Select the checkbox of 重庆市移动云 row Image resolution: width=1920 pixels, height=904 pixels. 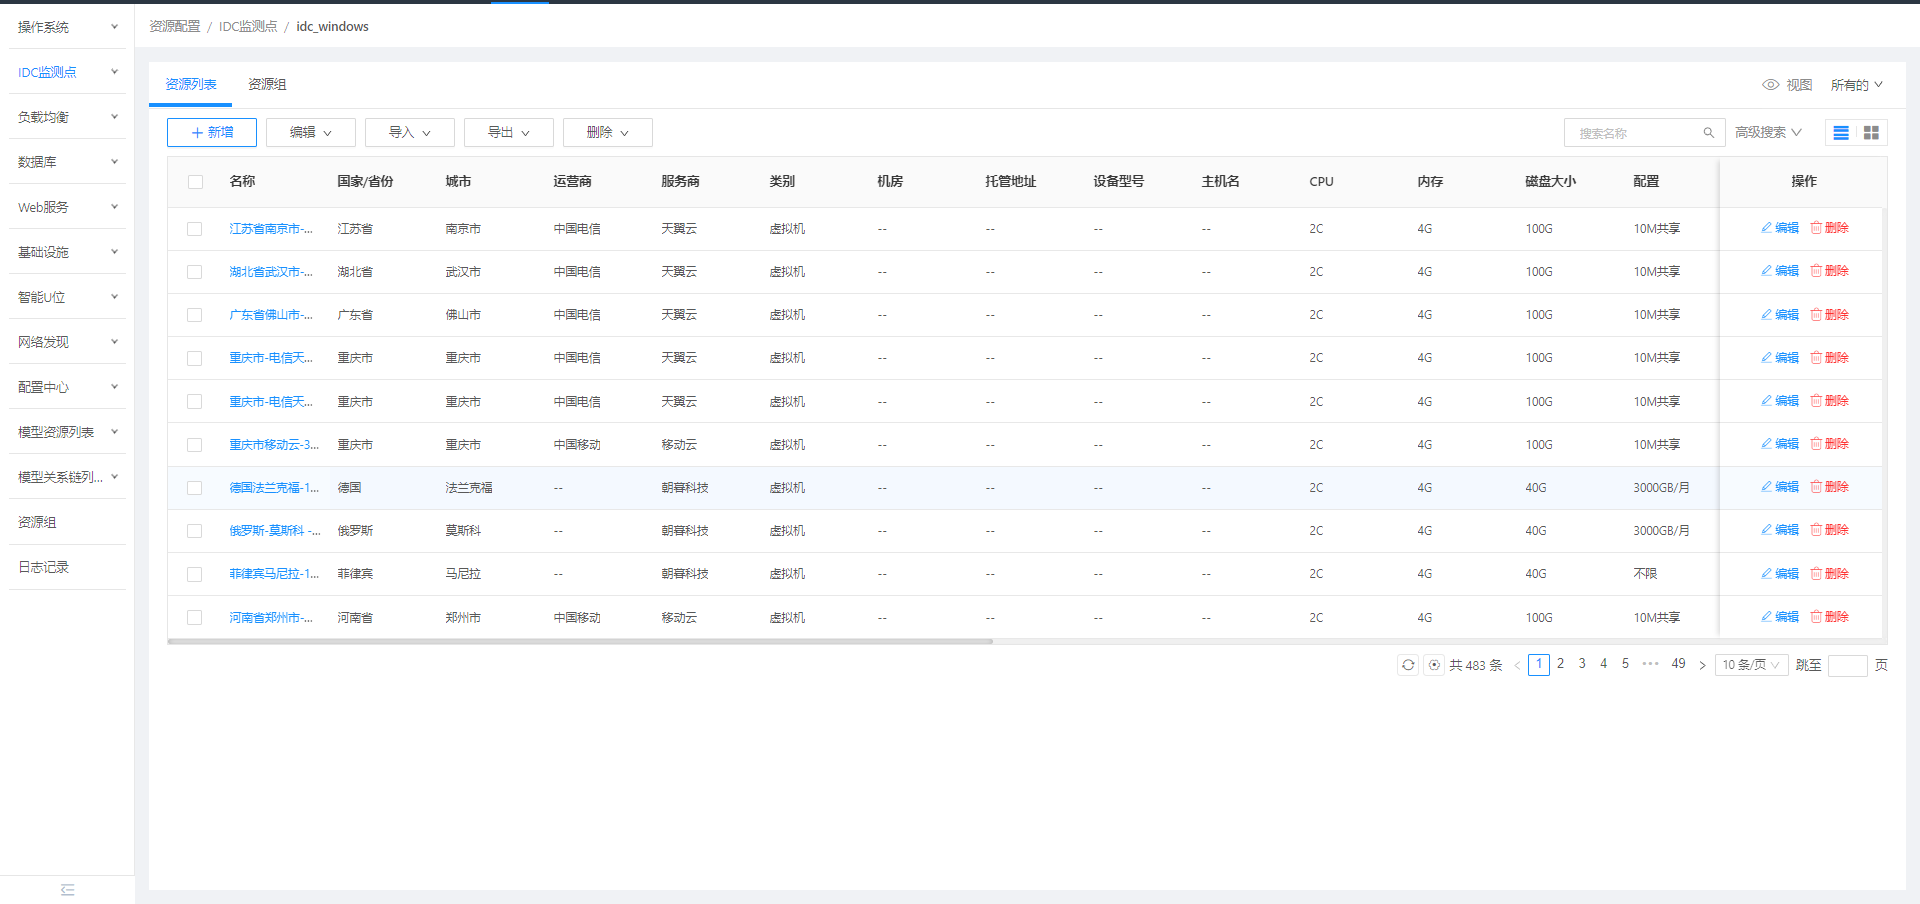tap(194, 444)
